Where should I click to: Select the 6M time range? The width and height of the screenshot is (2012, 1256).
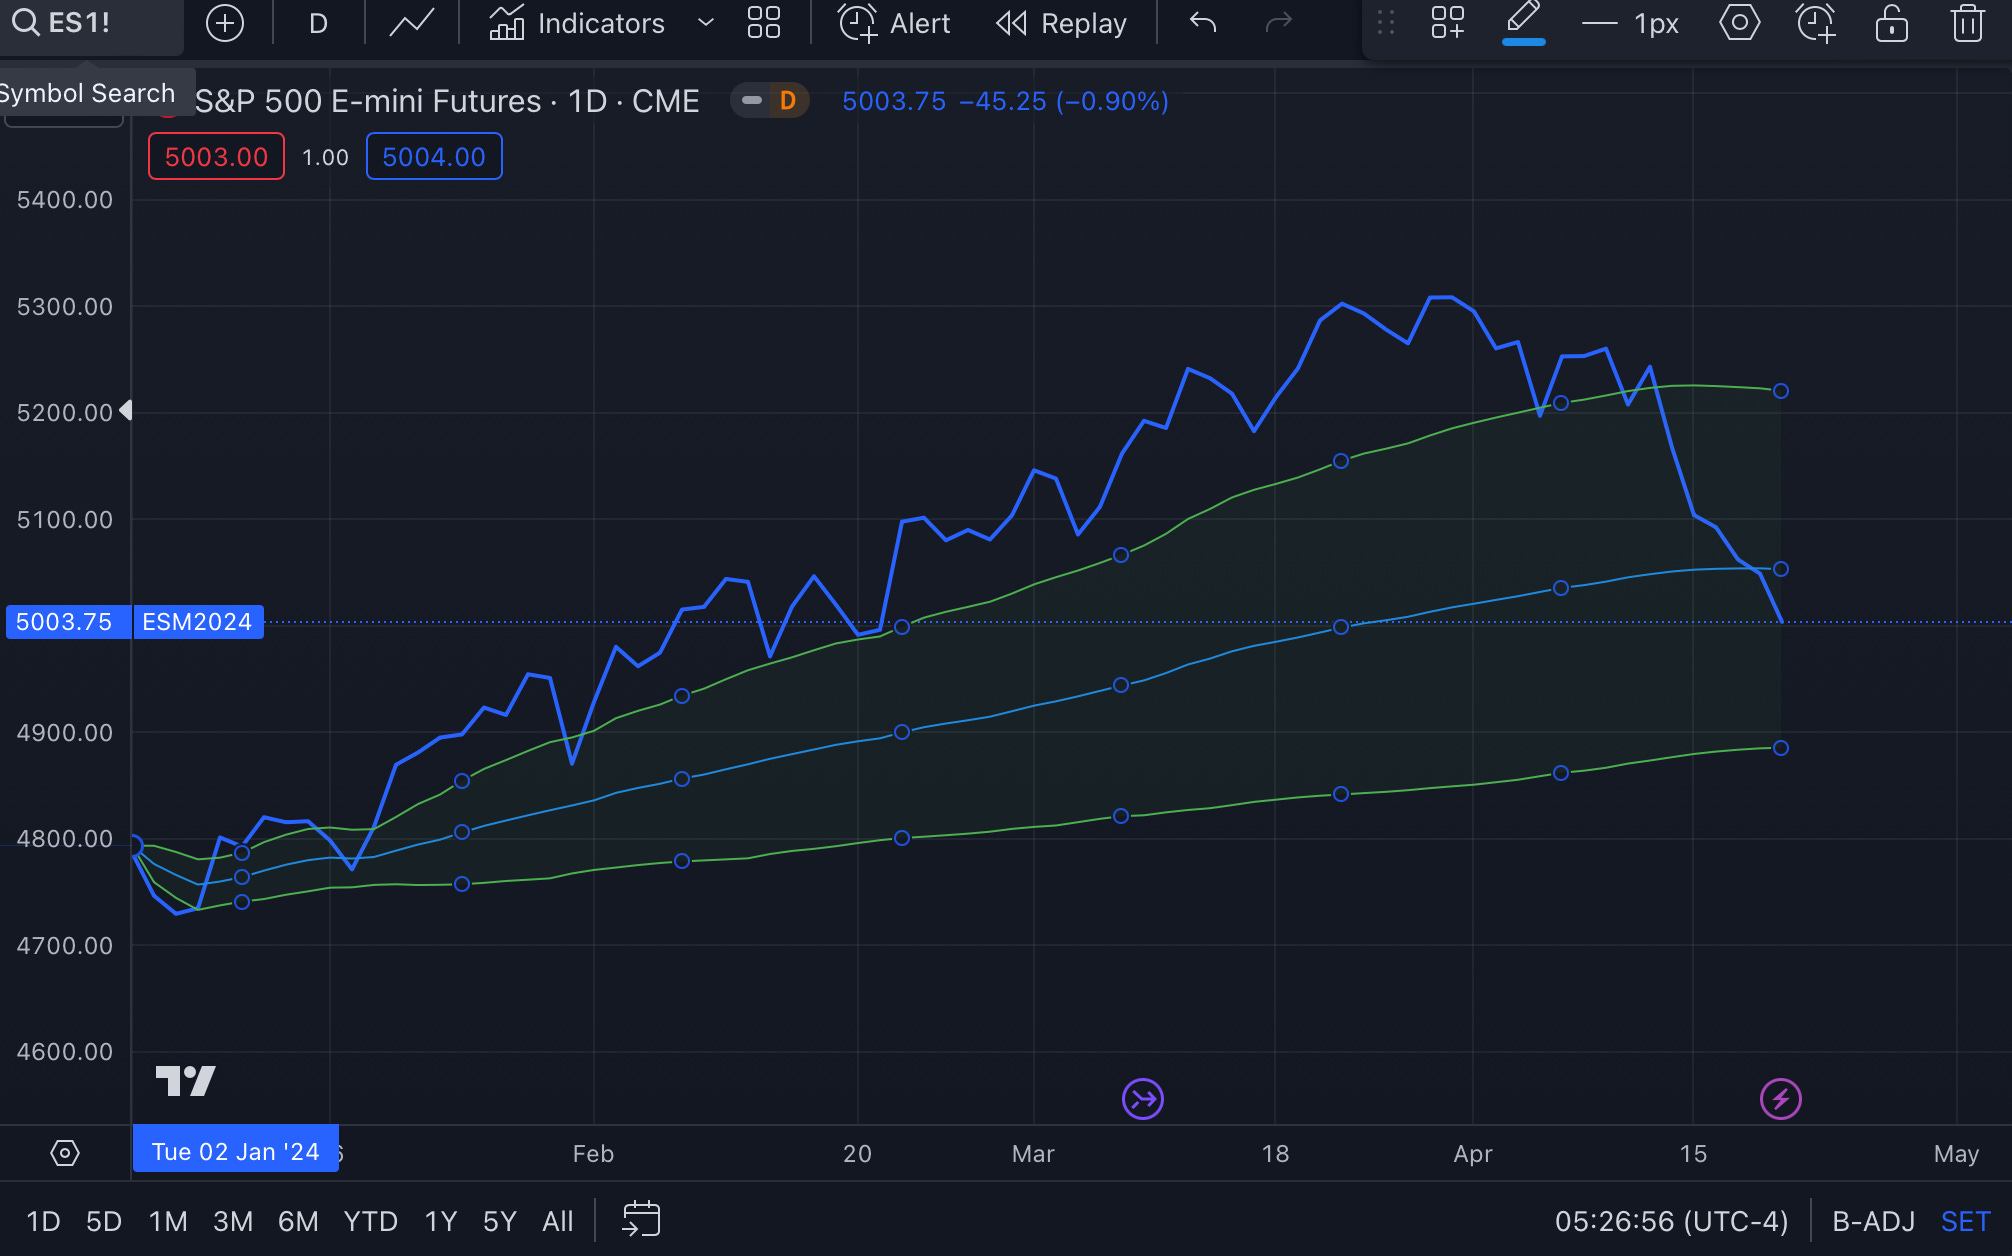click(x=298, y=1222)
